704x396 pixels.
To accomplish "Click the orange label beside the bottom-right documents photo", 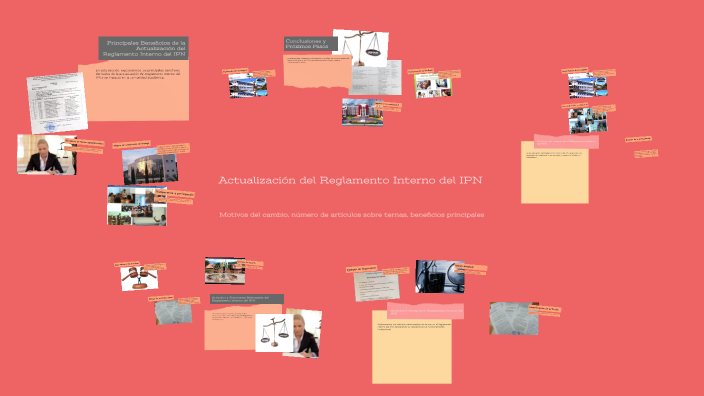I will (x=544, y=308).
